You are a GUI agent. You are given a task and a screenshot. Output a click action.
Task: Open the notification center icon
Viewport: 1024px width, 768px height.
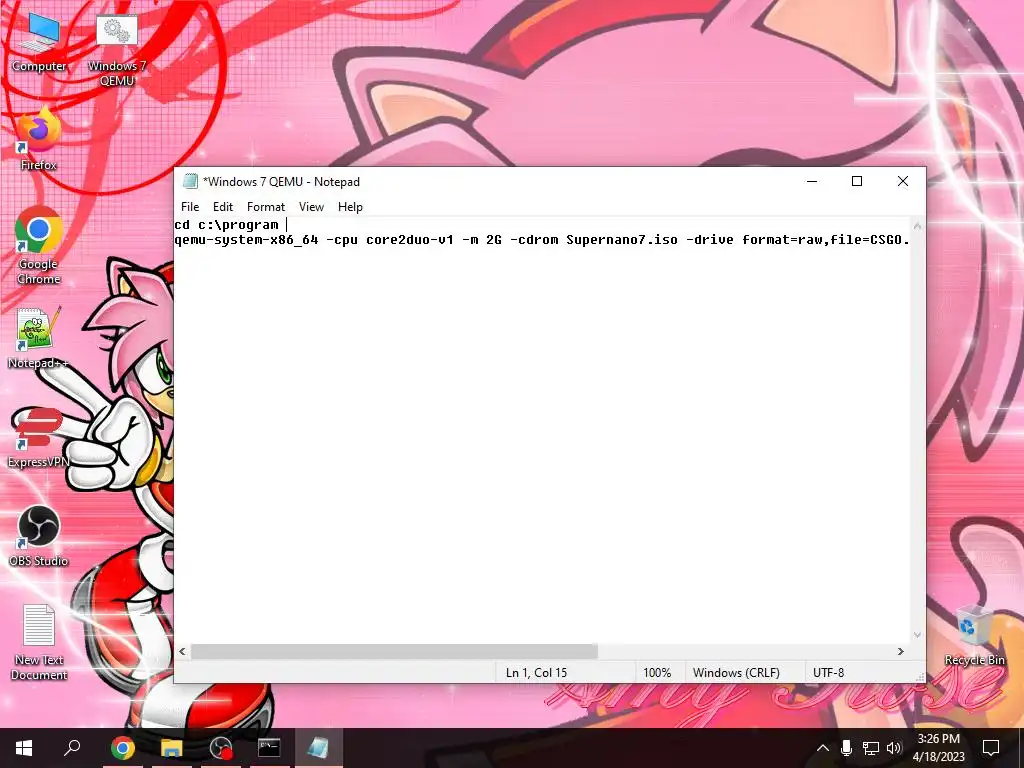(991, 748)
